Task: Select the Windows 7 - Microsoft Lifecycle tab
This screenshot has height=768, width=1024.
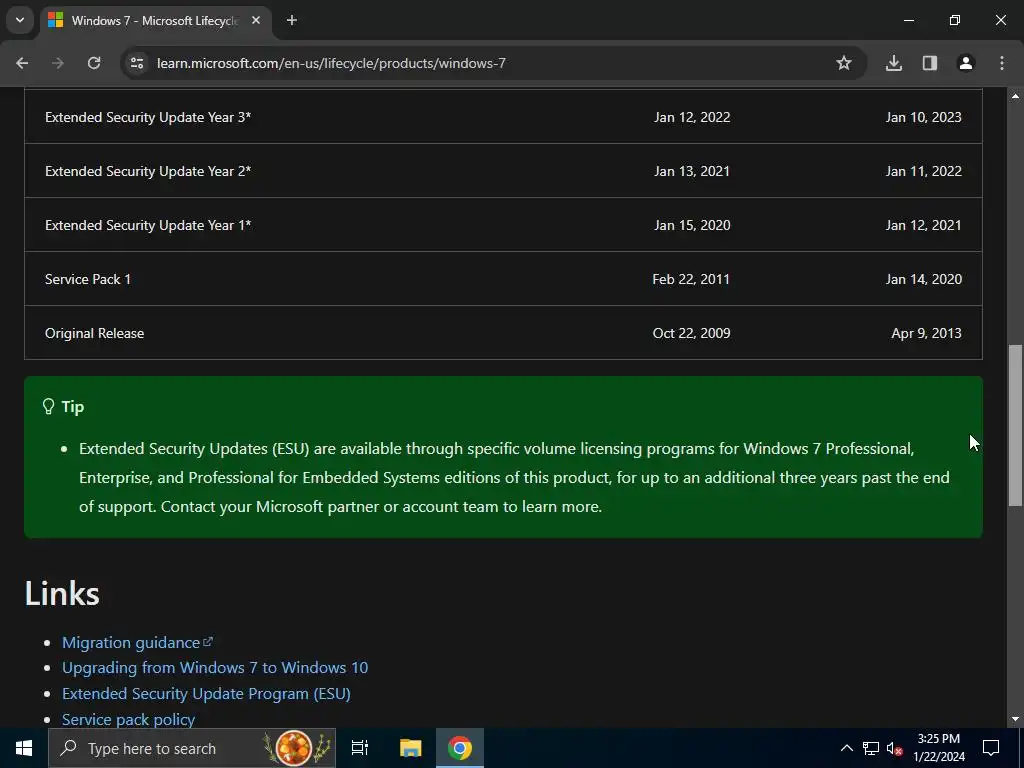Action: [157, 21]
